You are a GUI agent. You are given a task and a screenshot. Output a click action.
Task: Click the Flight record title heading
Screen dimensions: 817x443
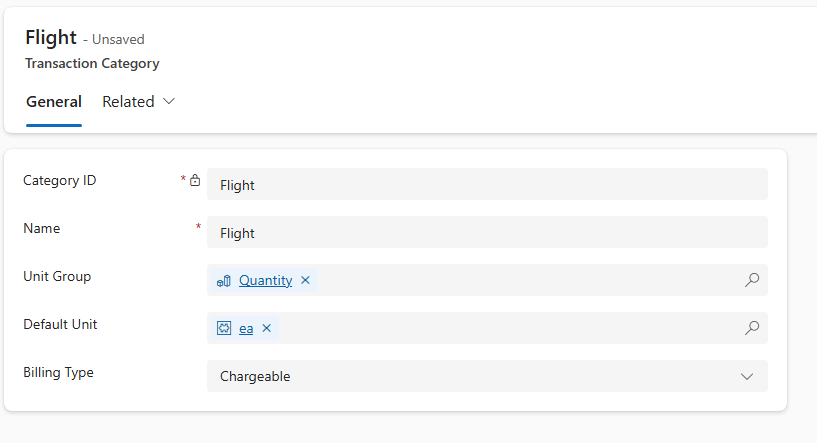(x=51, y=38)
